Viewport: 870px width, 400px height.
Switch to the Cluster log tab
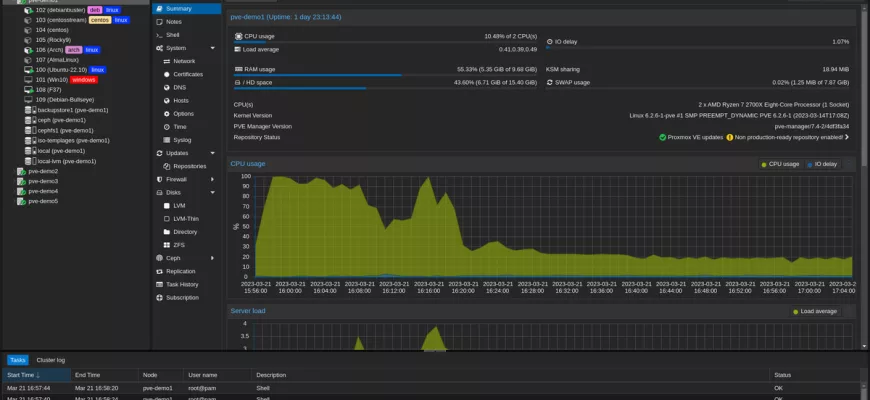51,360
